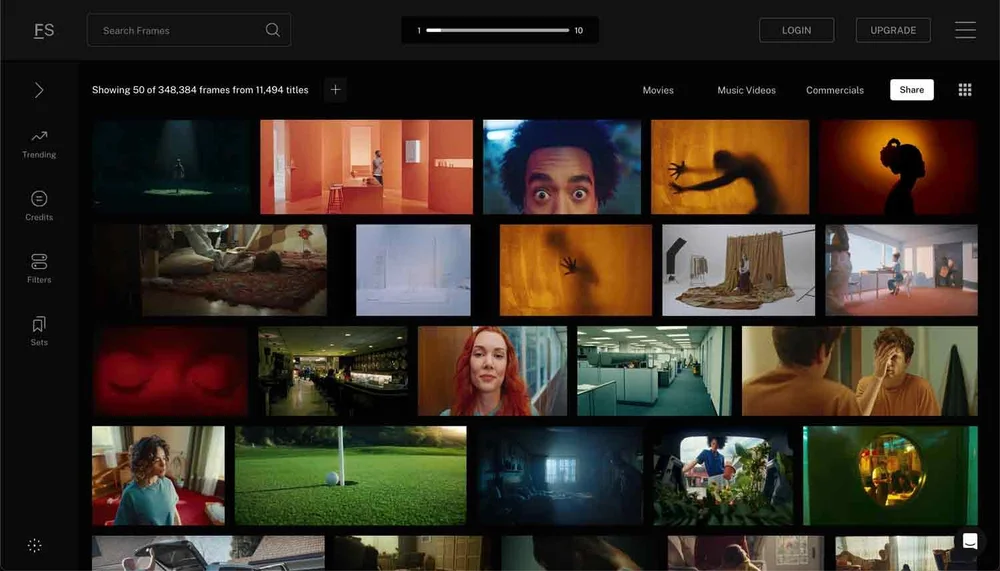Open the Credits section
Viewport: 1000px width, 571px height.
coord(39,206)
